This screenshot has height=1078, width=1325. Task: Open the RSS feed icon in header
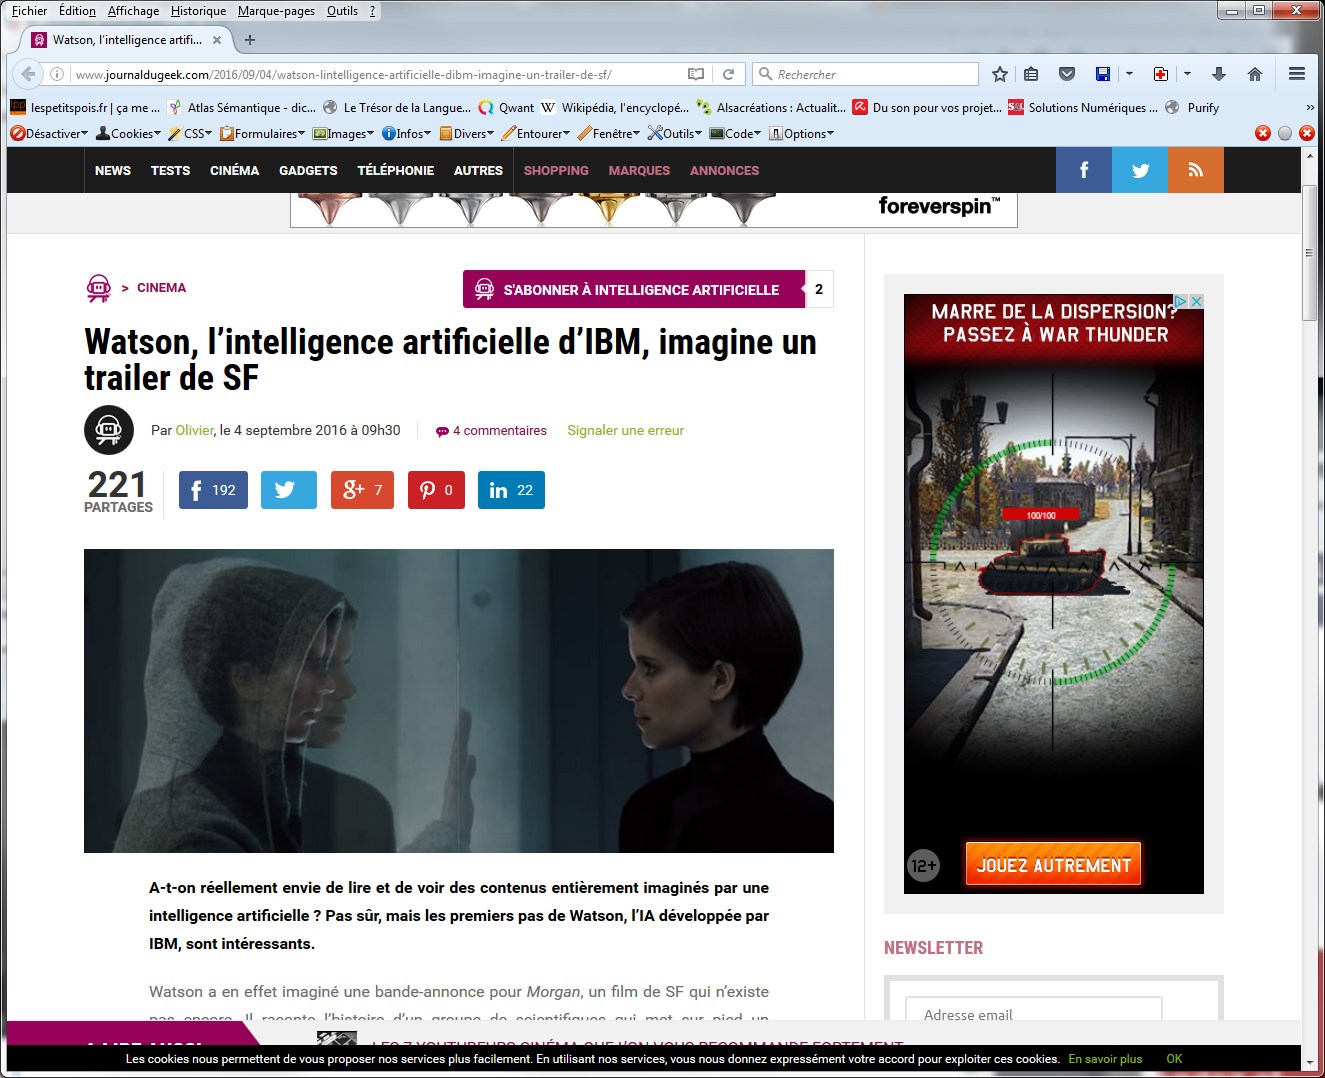pos(1195,170)
